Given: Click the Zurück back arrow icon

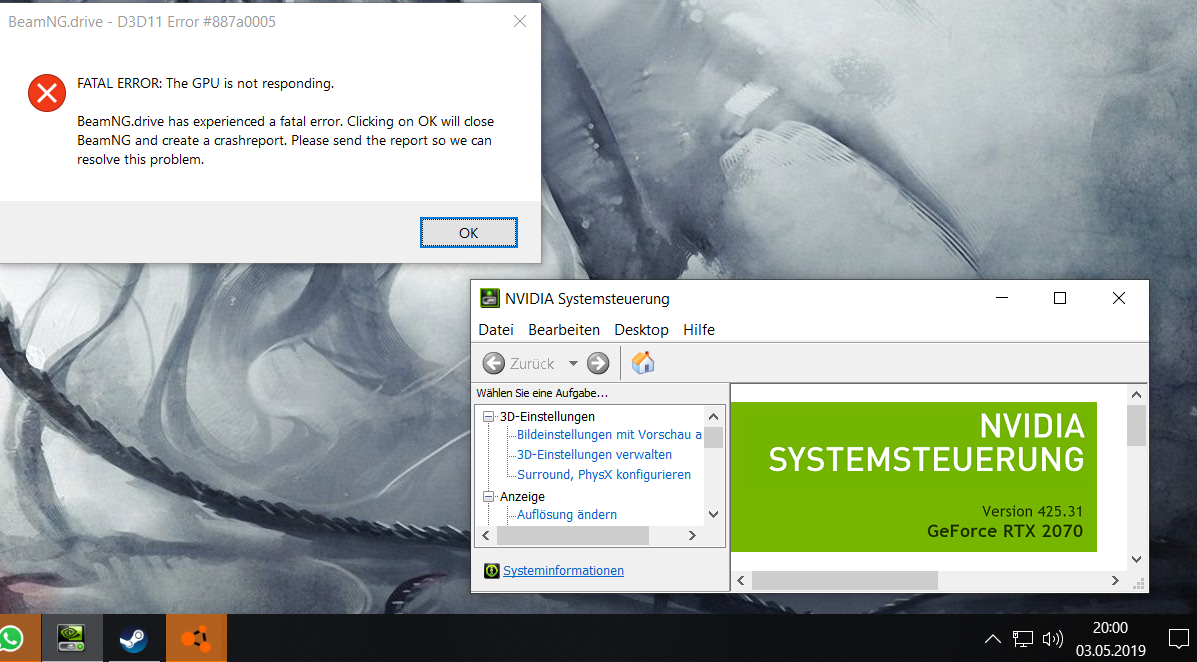Looking at the screenshot, I should (x=493, y=363).
